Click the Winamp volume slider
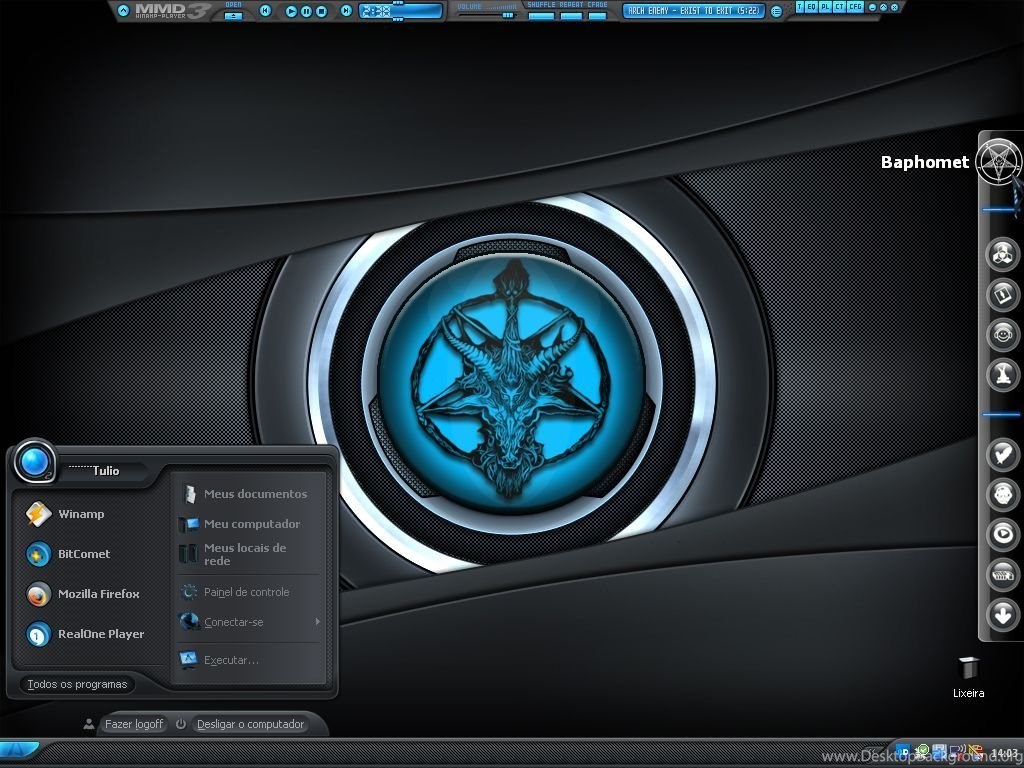The image size is (1024, 768). (x=487, y=15)
